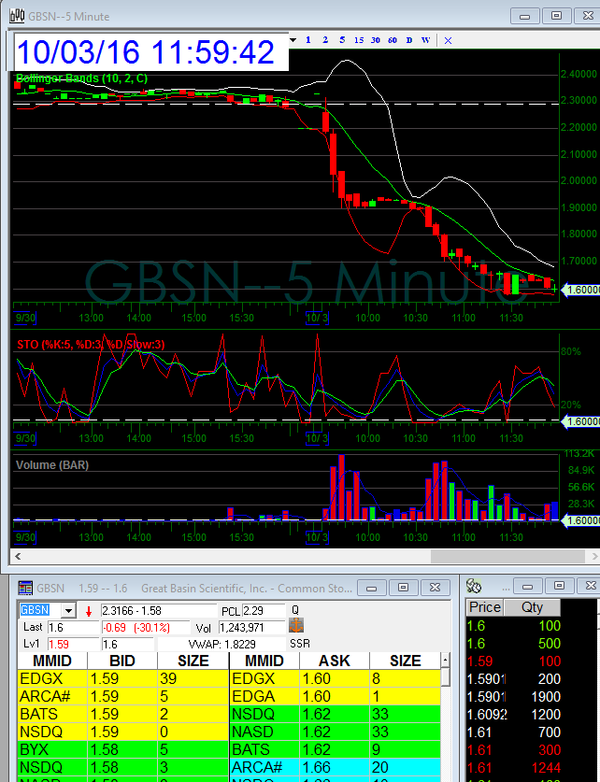Screen dimensions: 600x782
Task: Click the Level 2 window title icon
Action: coord(25,587)
